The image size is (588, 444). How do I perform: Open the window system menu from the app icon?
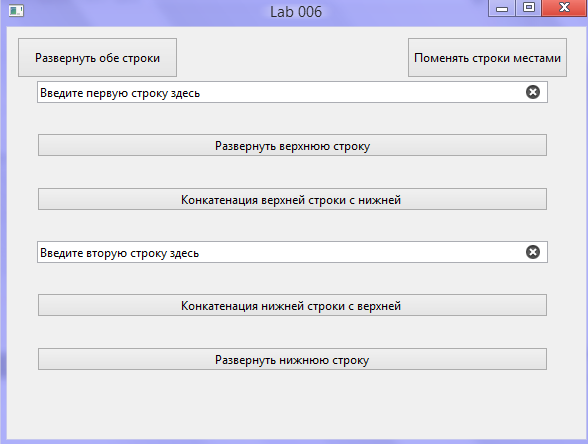[16, 11]
